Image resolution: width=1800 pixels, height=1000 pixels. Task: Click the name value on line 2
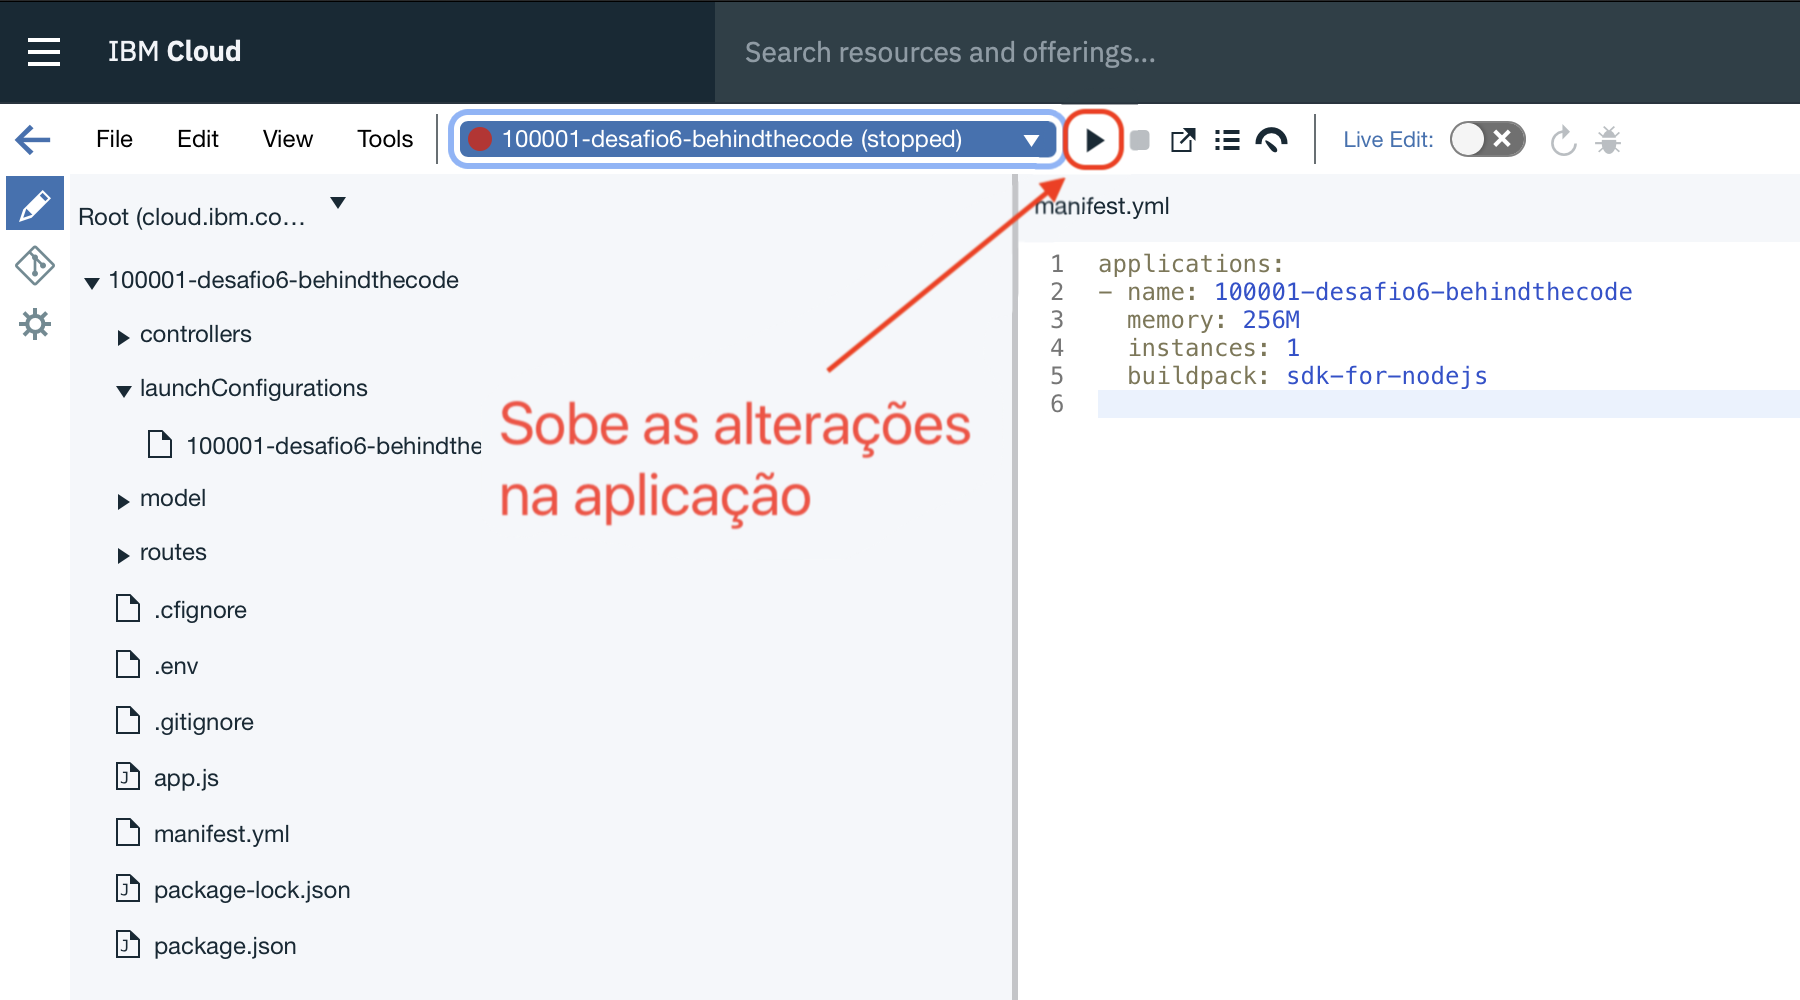coord(1423,292)
